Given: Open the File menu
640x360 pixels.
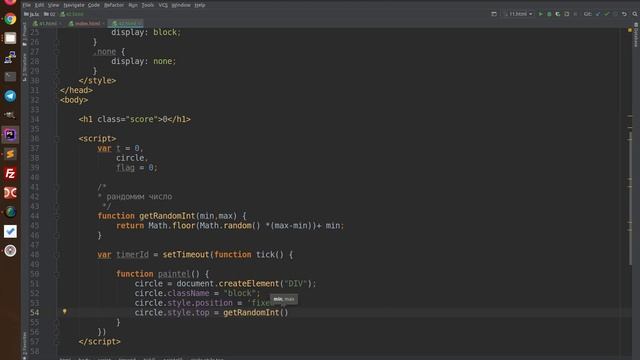Looking at the screenshot, I should click(27, 5).
